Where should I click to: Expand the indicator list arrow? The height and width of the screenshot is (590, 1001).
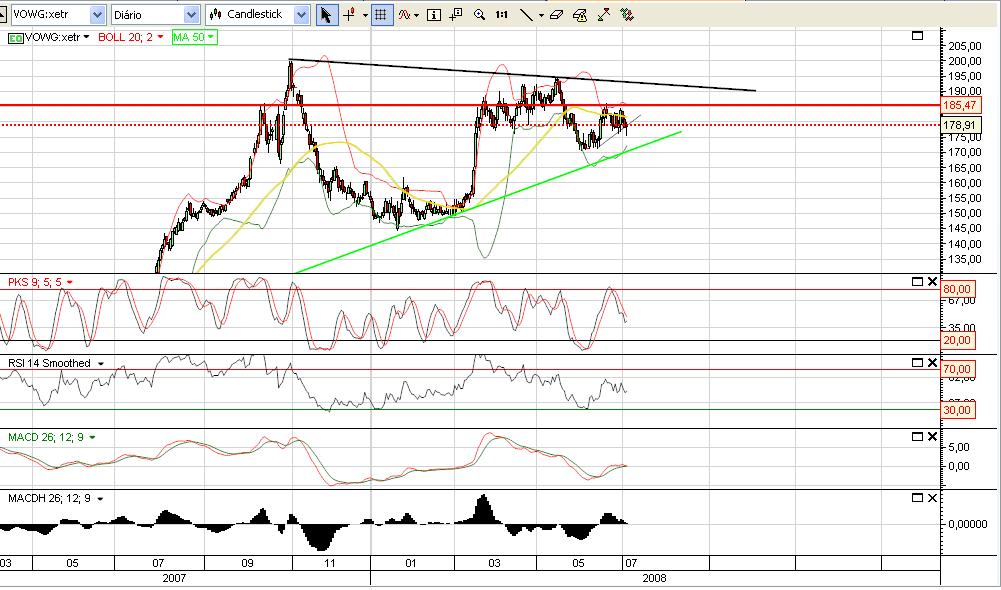point(416,15)
